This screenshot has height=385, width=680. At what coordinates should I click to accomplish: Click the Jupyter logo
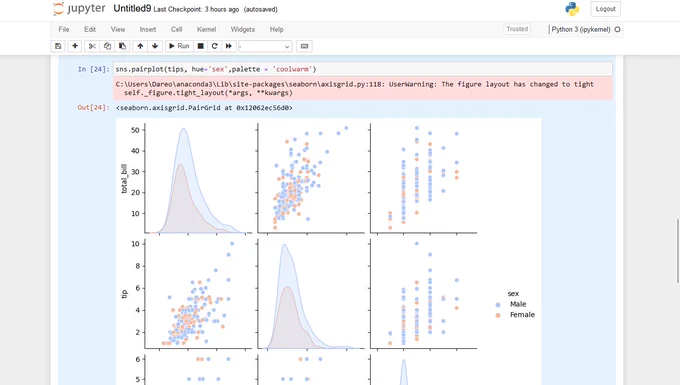click(x=79, y=9)
